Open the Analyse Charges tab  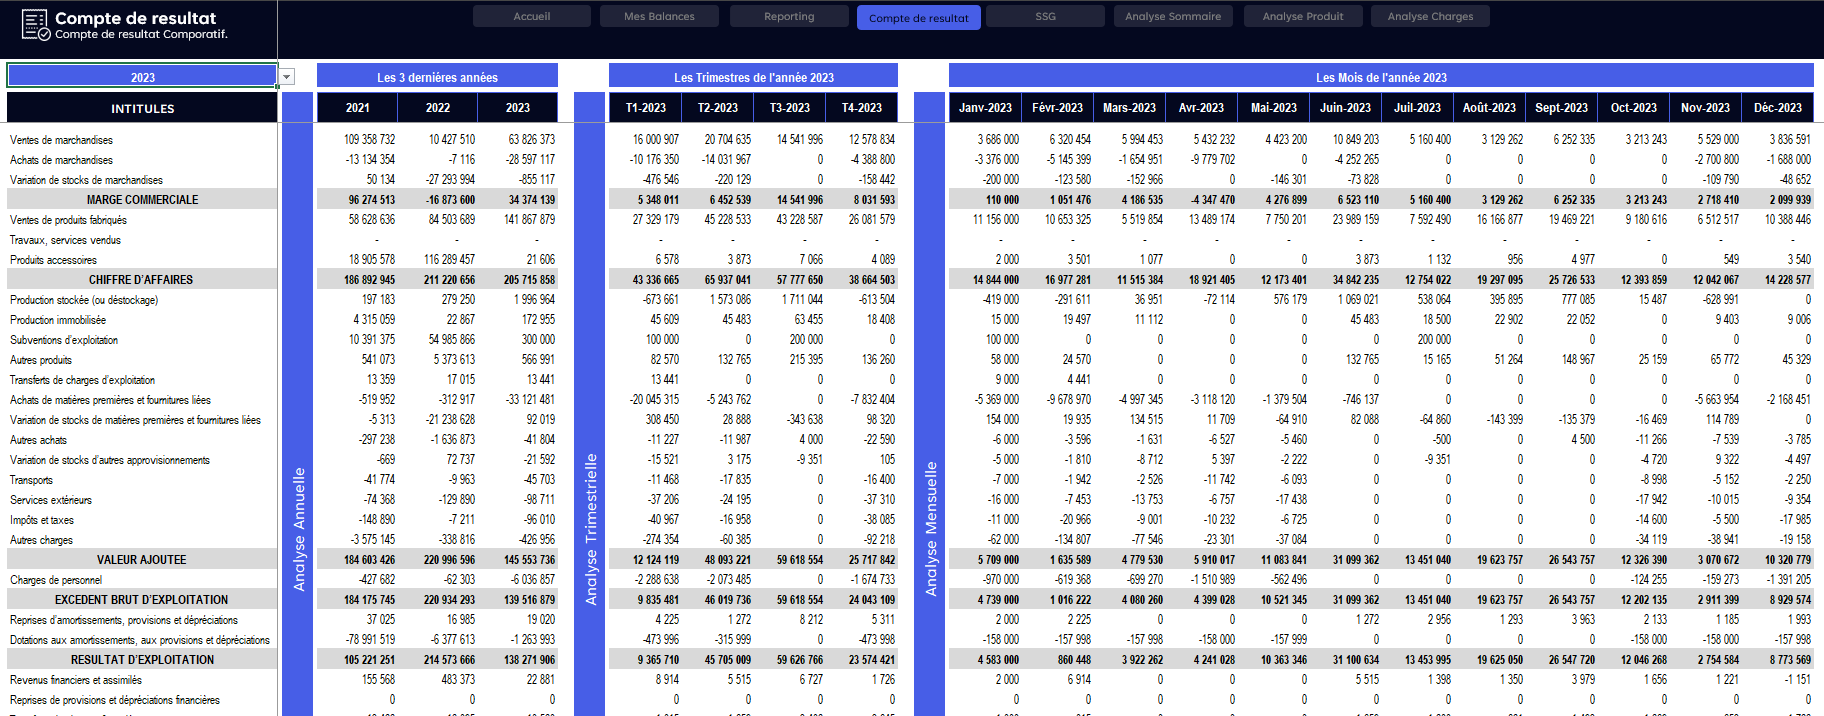pyautogui.click(x=1430, y=16)
